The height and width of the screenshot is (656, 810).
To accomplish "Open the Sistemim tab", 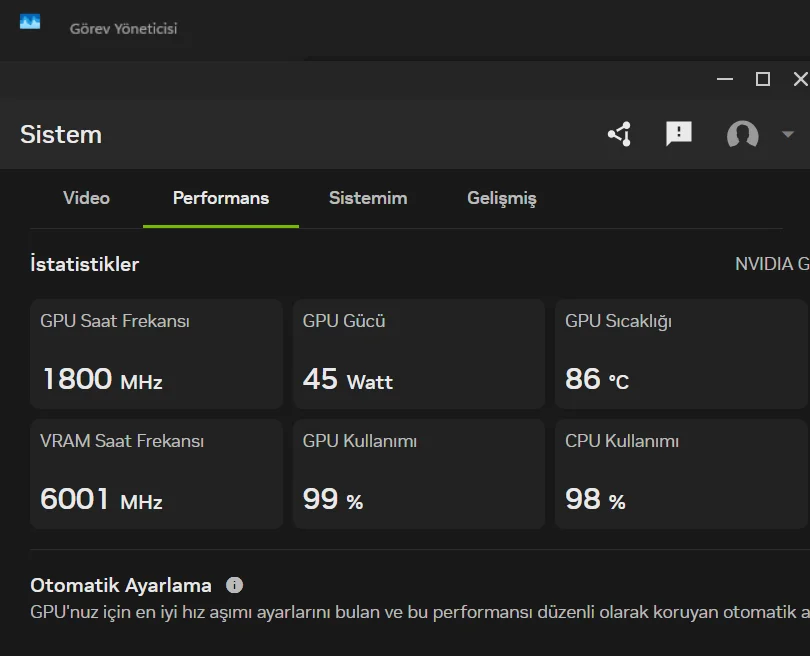I will click(x=368, y=198).
